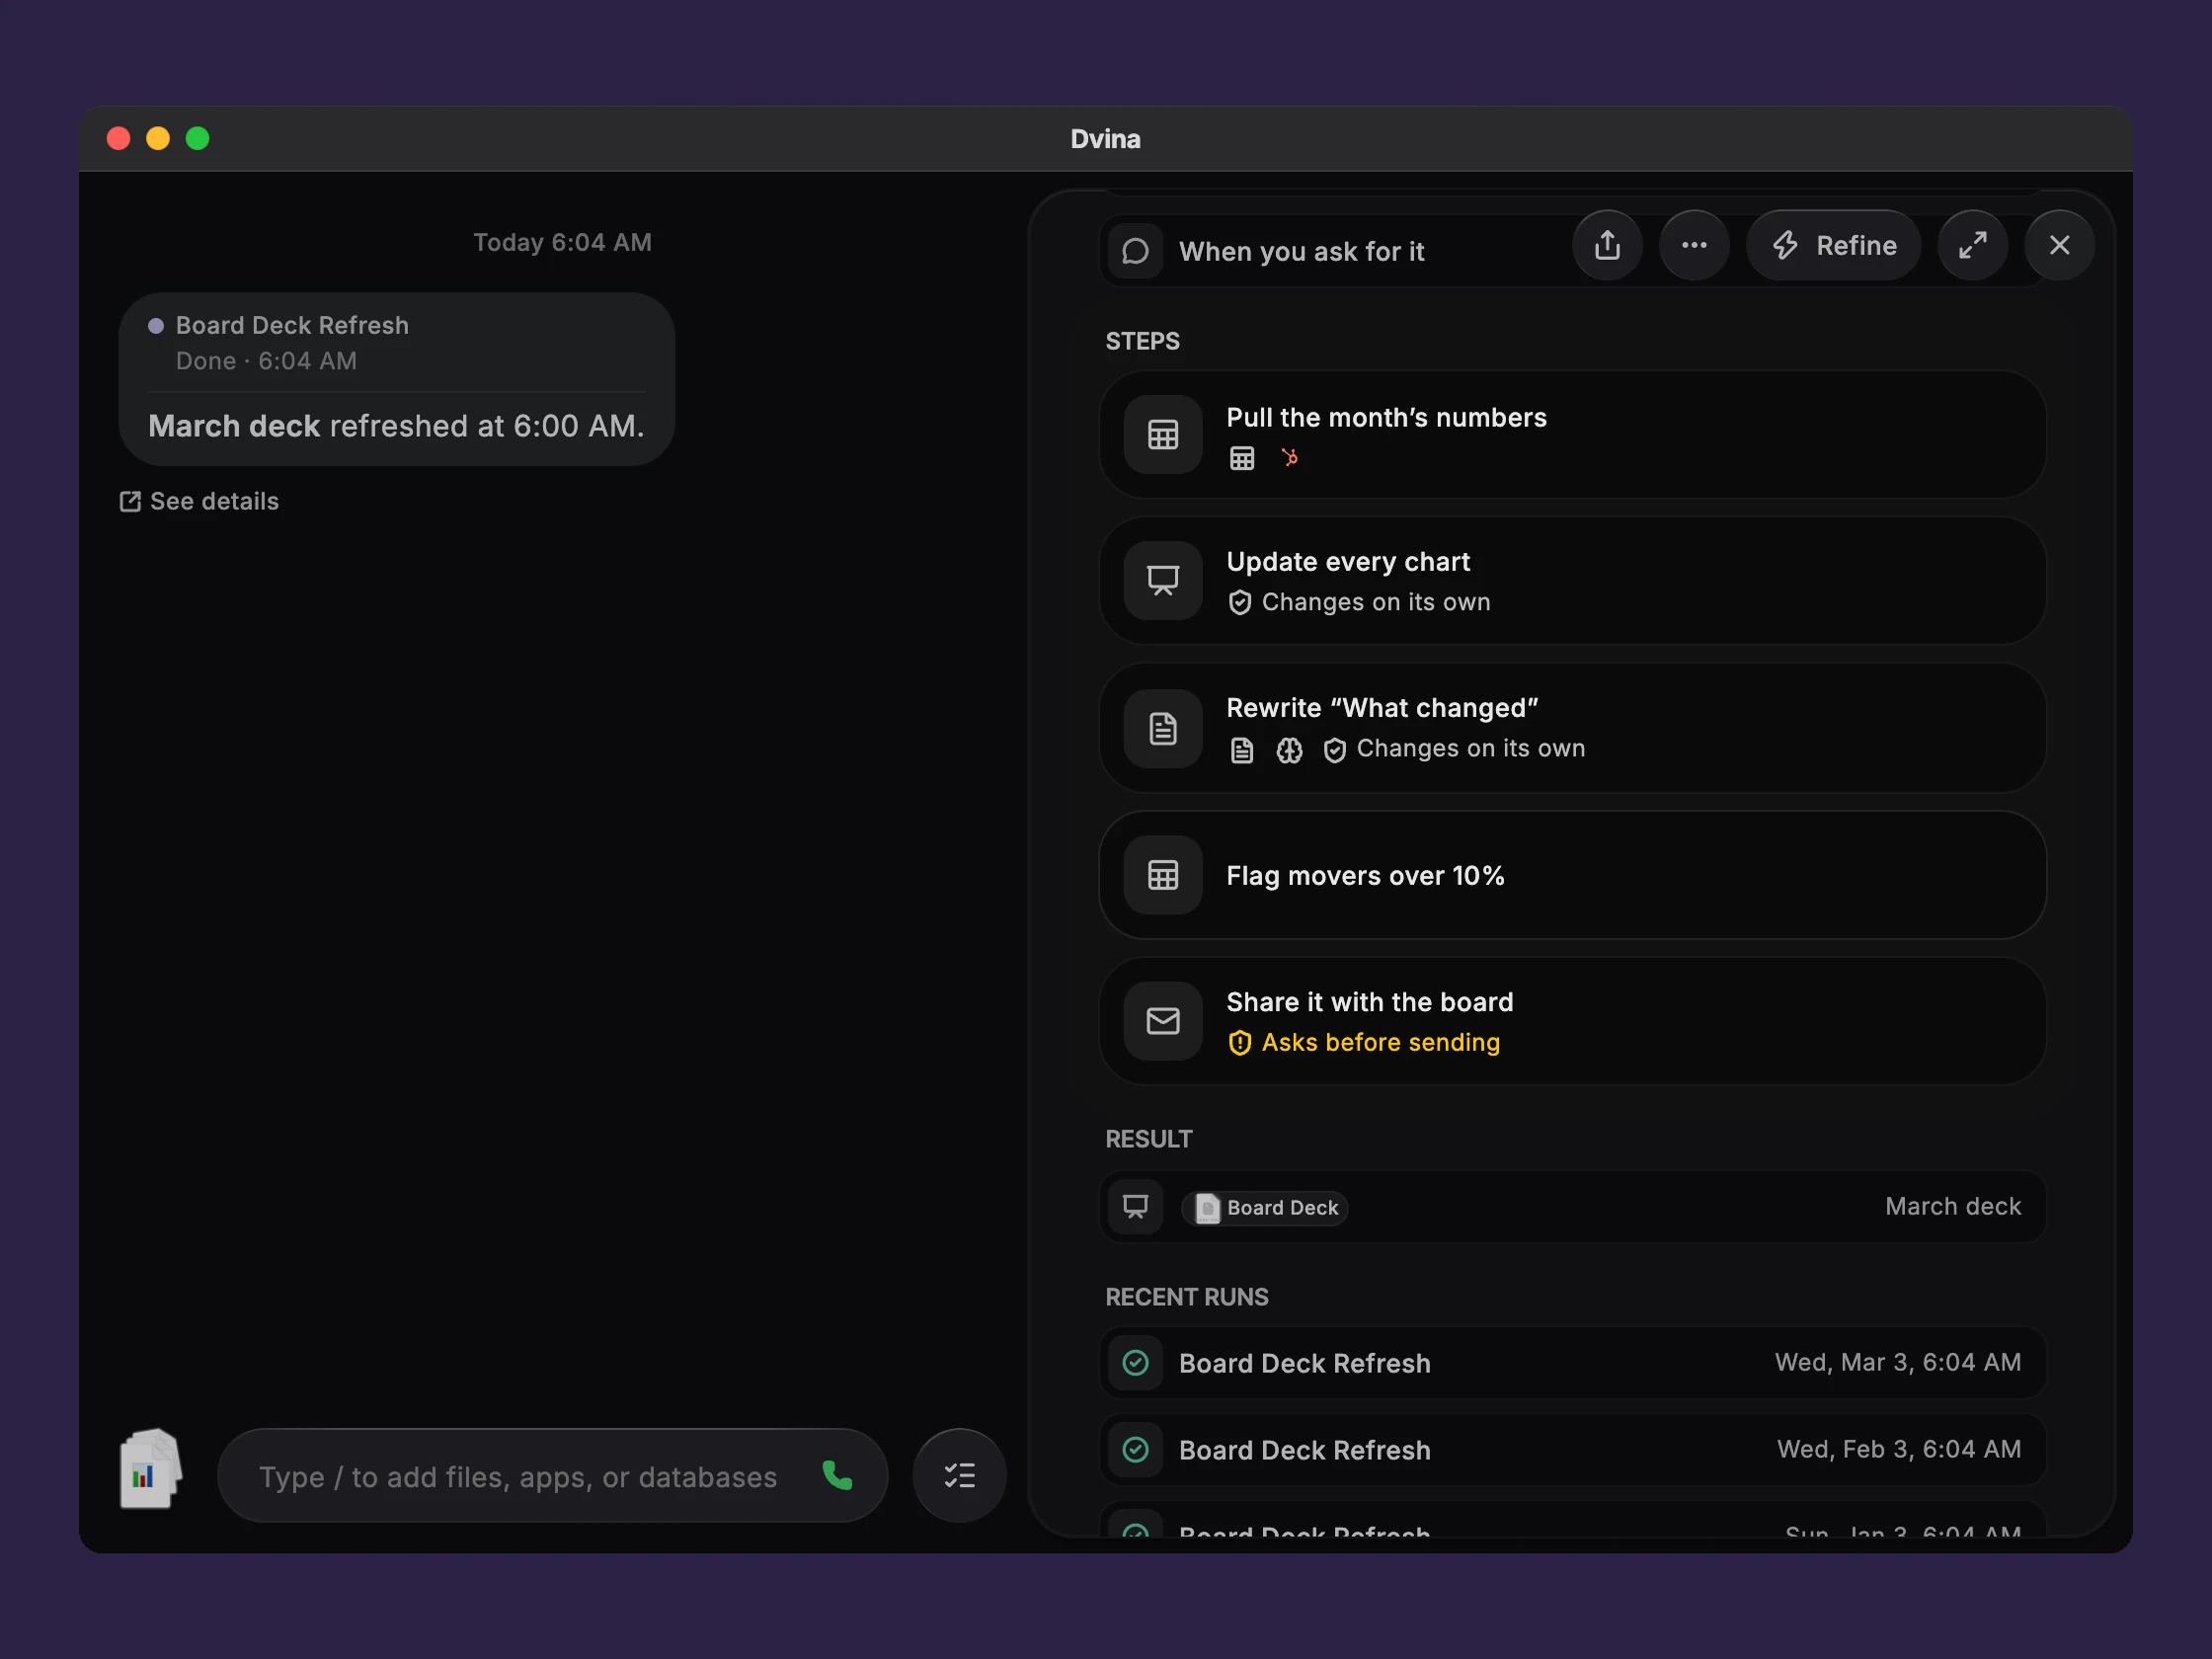The height and width of the screenshot is (1659, 2212).
Task: Click the presentation icon on Update every chart
Action: (x=1162, y=581)
